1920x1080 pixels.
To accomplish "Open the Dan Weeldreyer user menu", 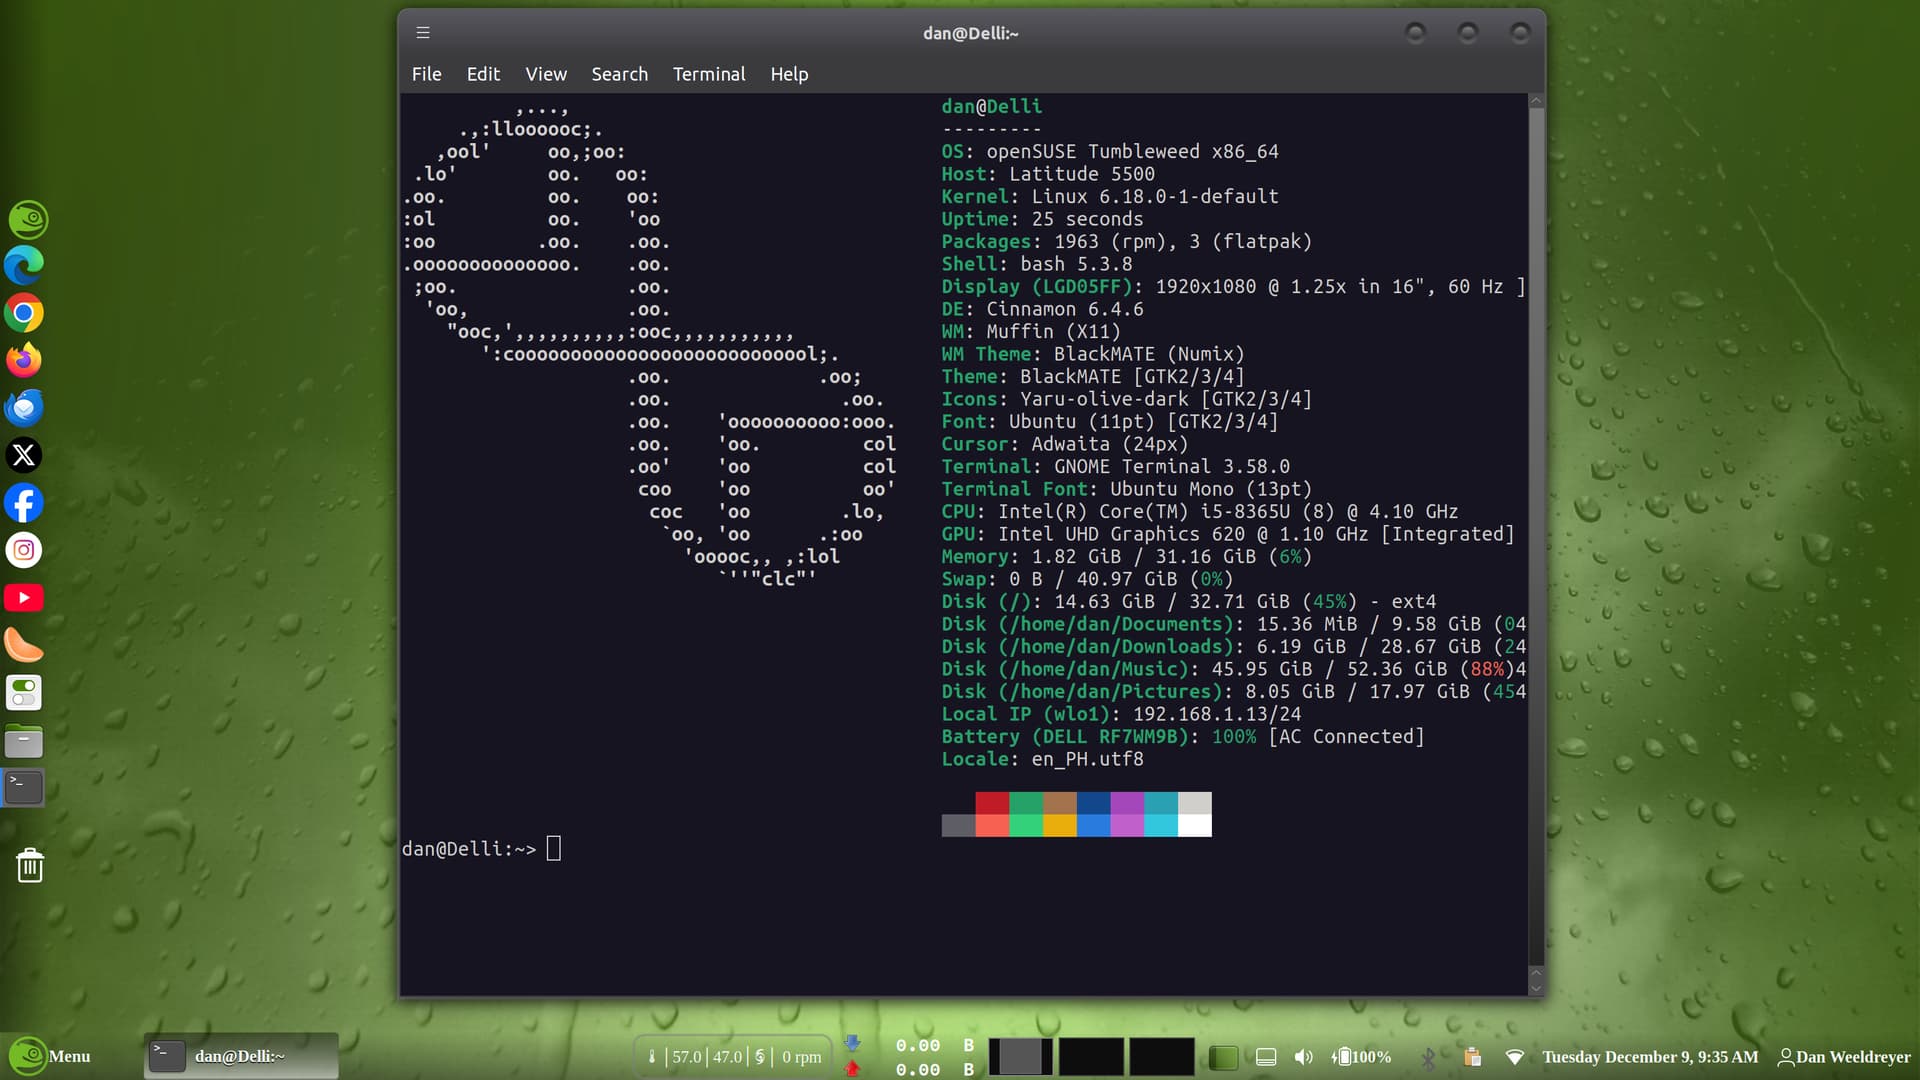I will 1843,1057.
